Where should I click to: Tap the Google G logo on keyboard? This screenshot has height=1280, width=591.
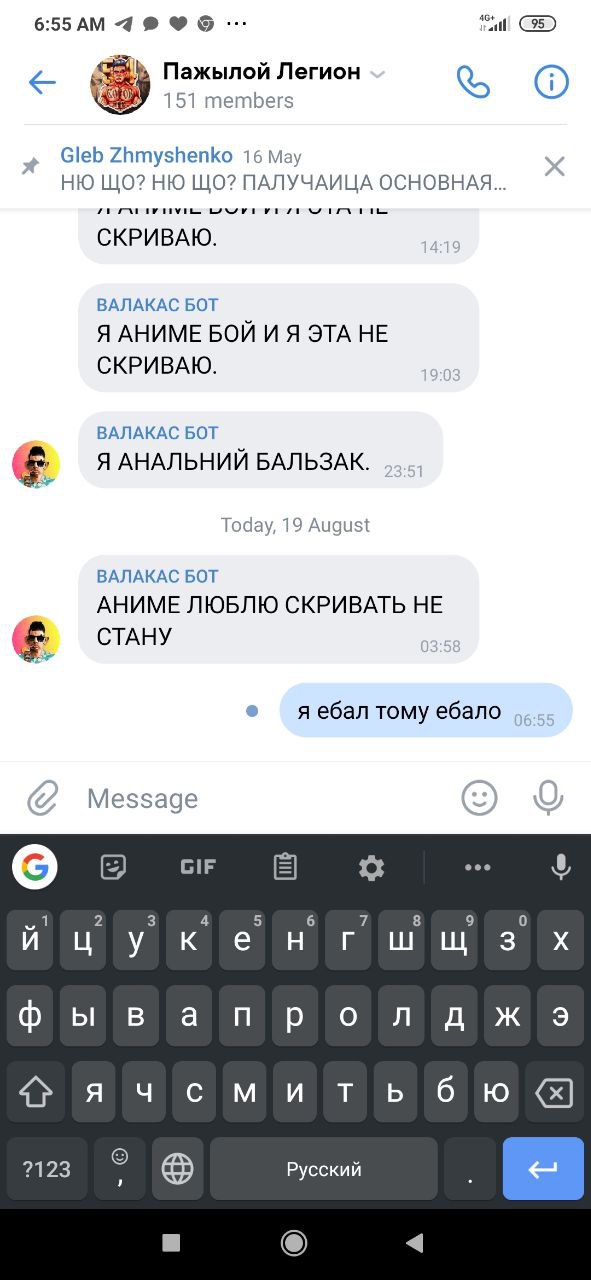point(35,867)
